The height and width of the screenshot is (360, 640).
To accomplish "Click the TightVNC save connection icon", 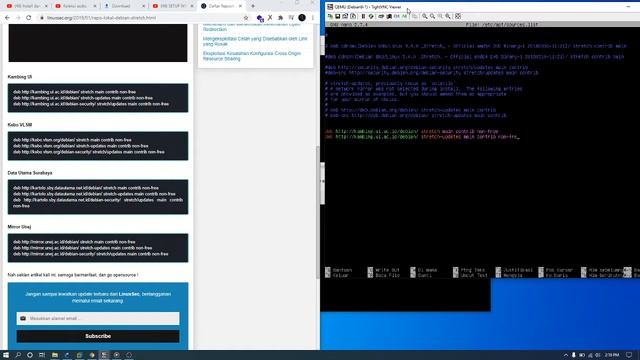I will click(338, 16).
